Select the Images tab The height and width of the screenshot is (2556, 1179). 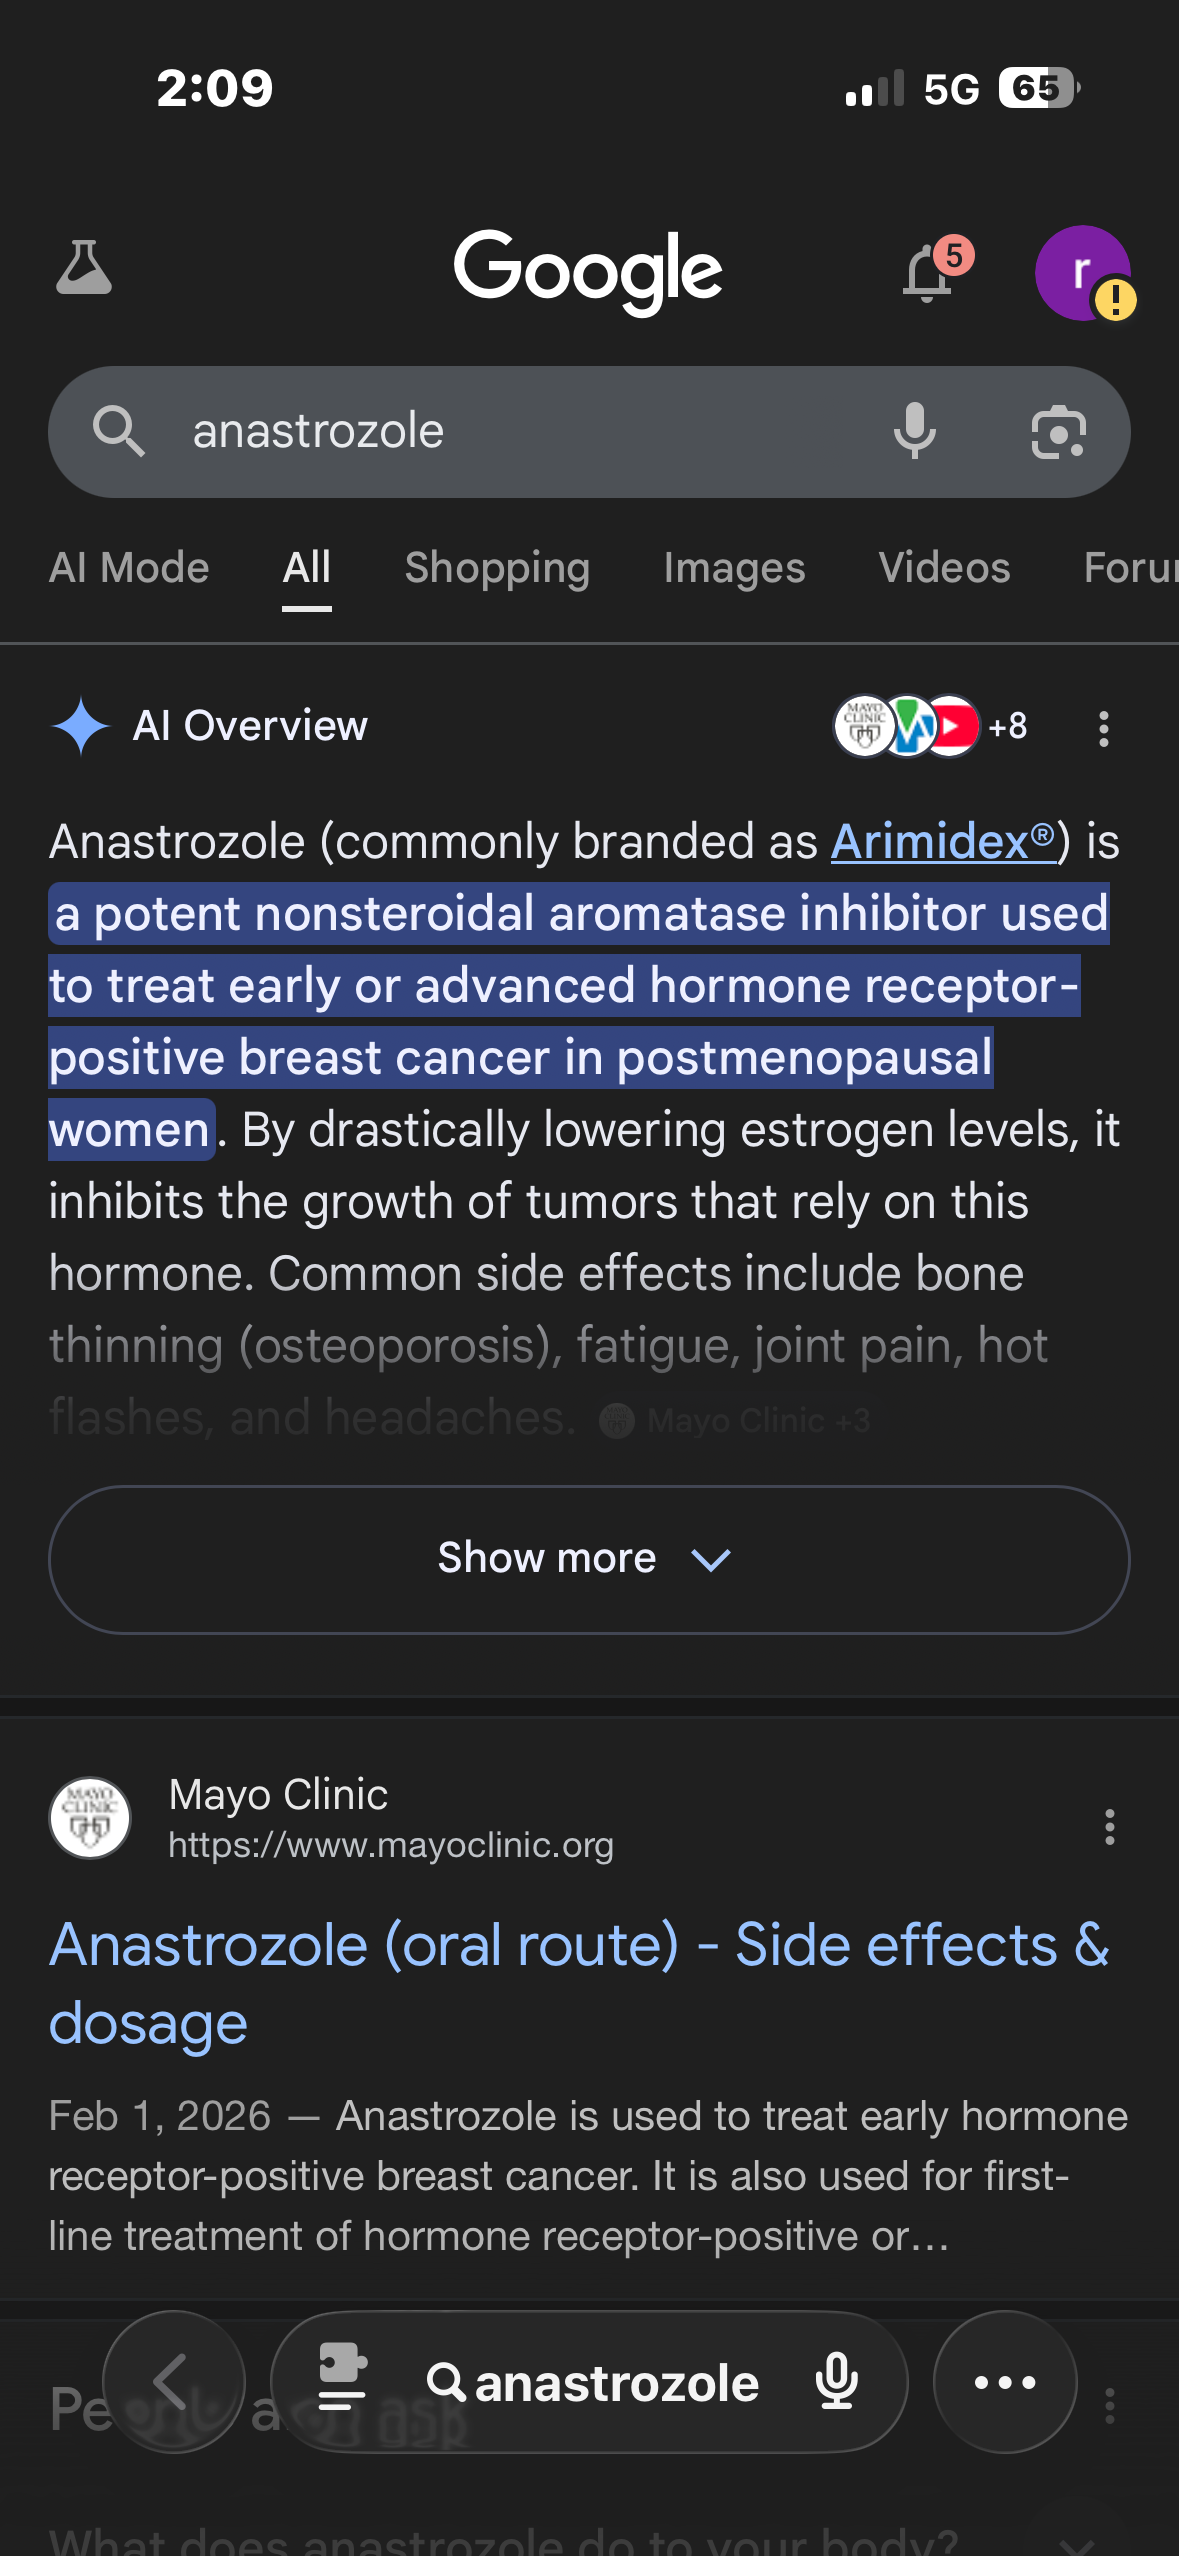point(734,568)
